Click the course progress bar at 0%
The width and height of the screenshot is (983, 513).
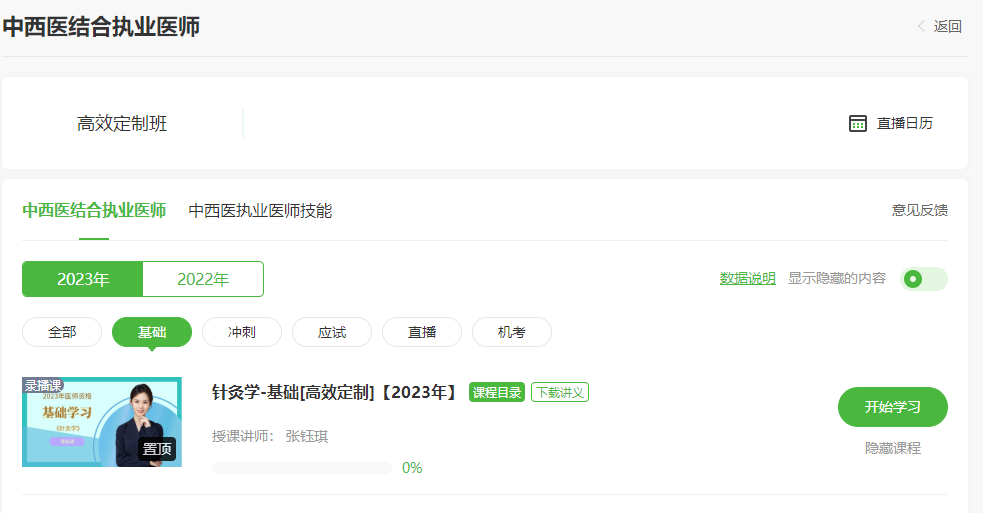302,468
